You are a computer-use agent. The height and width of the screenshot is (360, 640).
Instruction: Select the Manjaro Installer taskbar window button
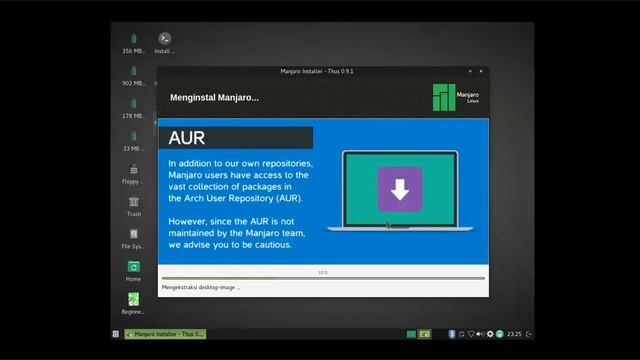(x=165, y=334)
